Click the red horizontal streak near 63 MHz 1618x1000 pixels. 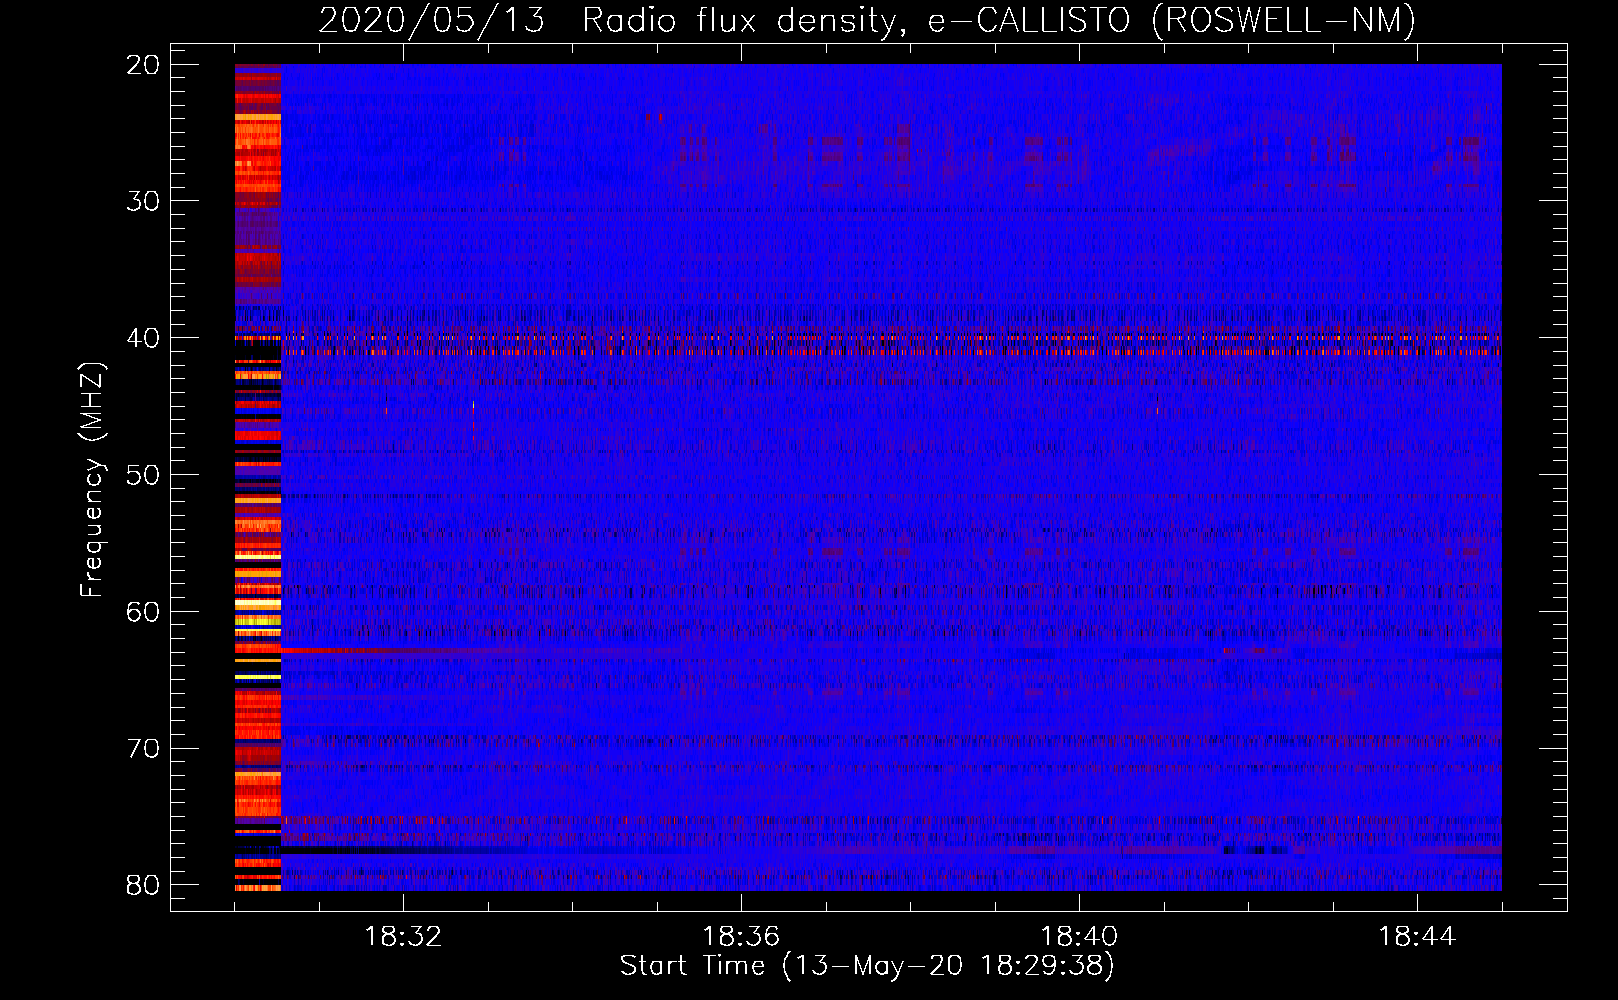point(400,651)
